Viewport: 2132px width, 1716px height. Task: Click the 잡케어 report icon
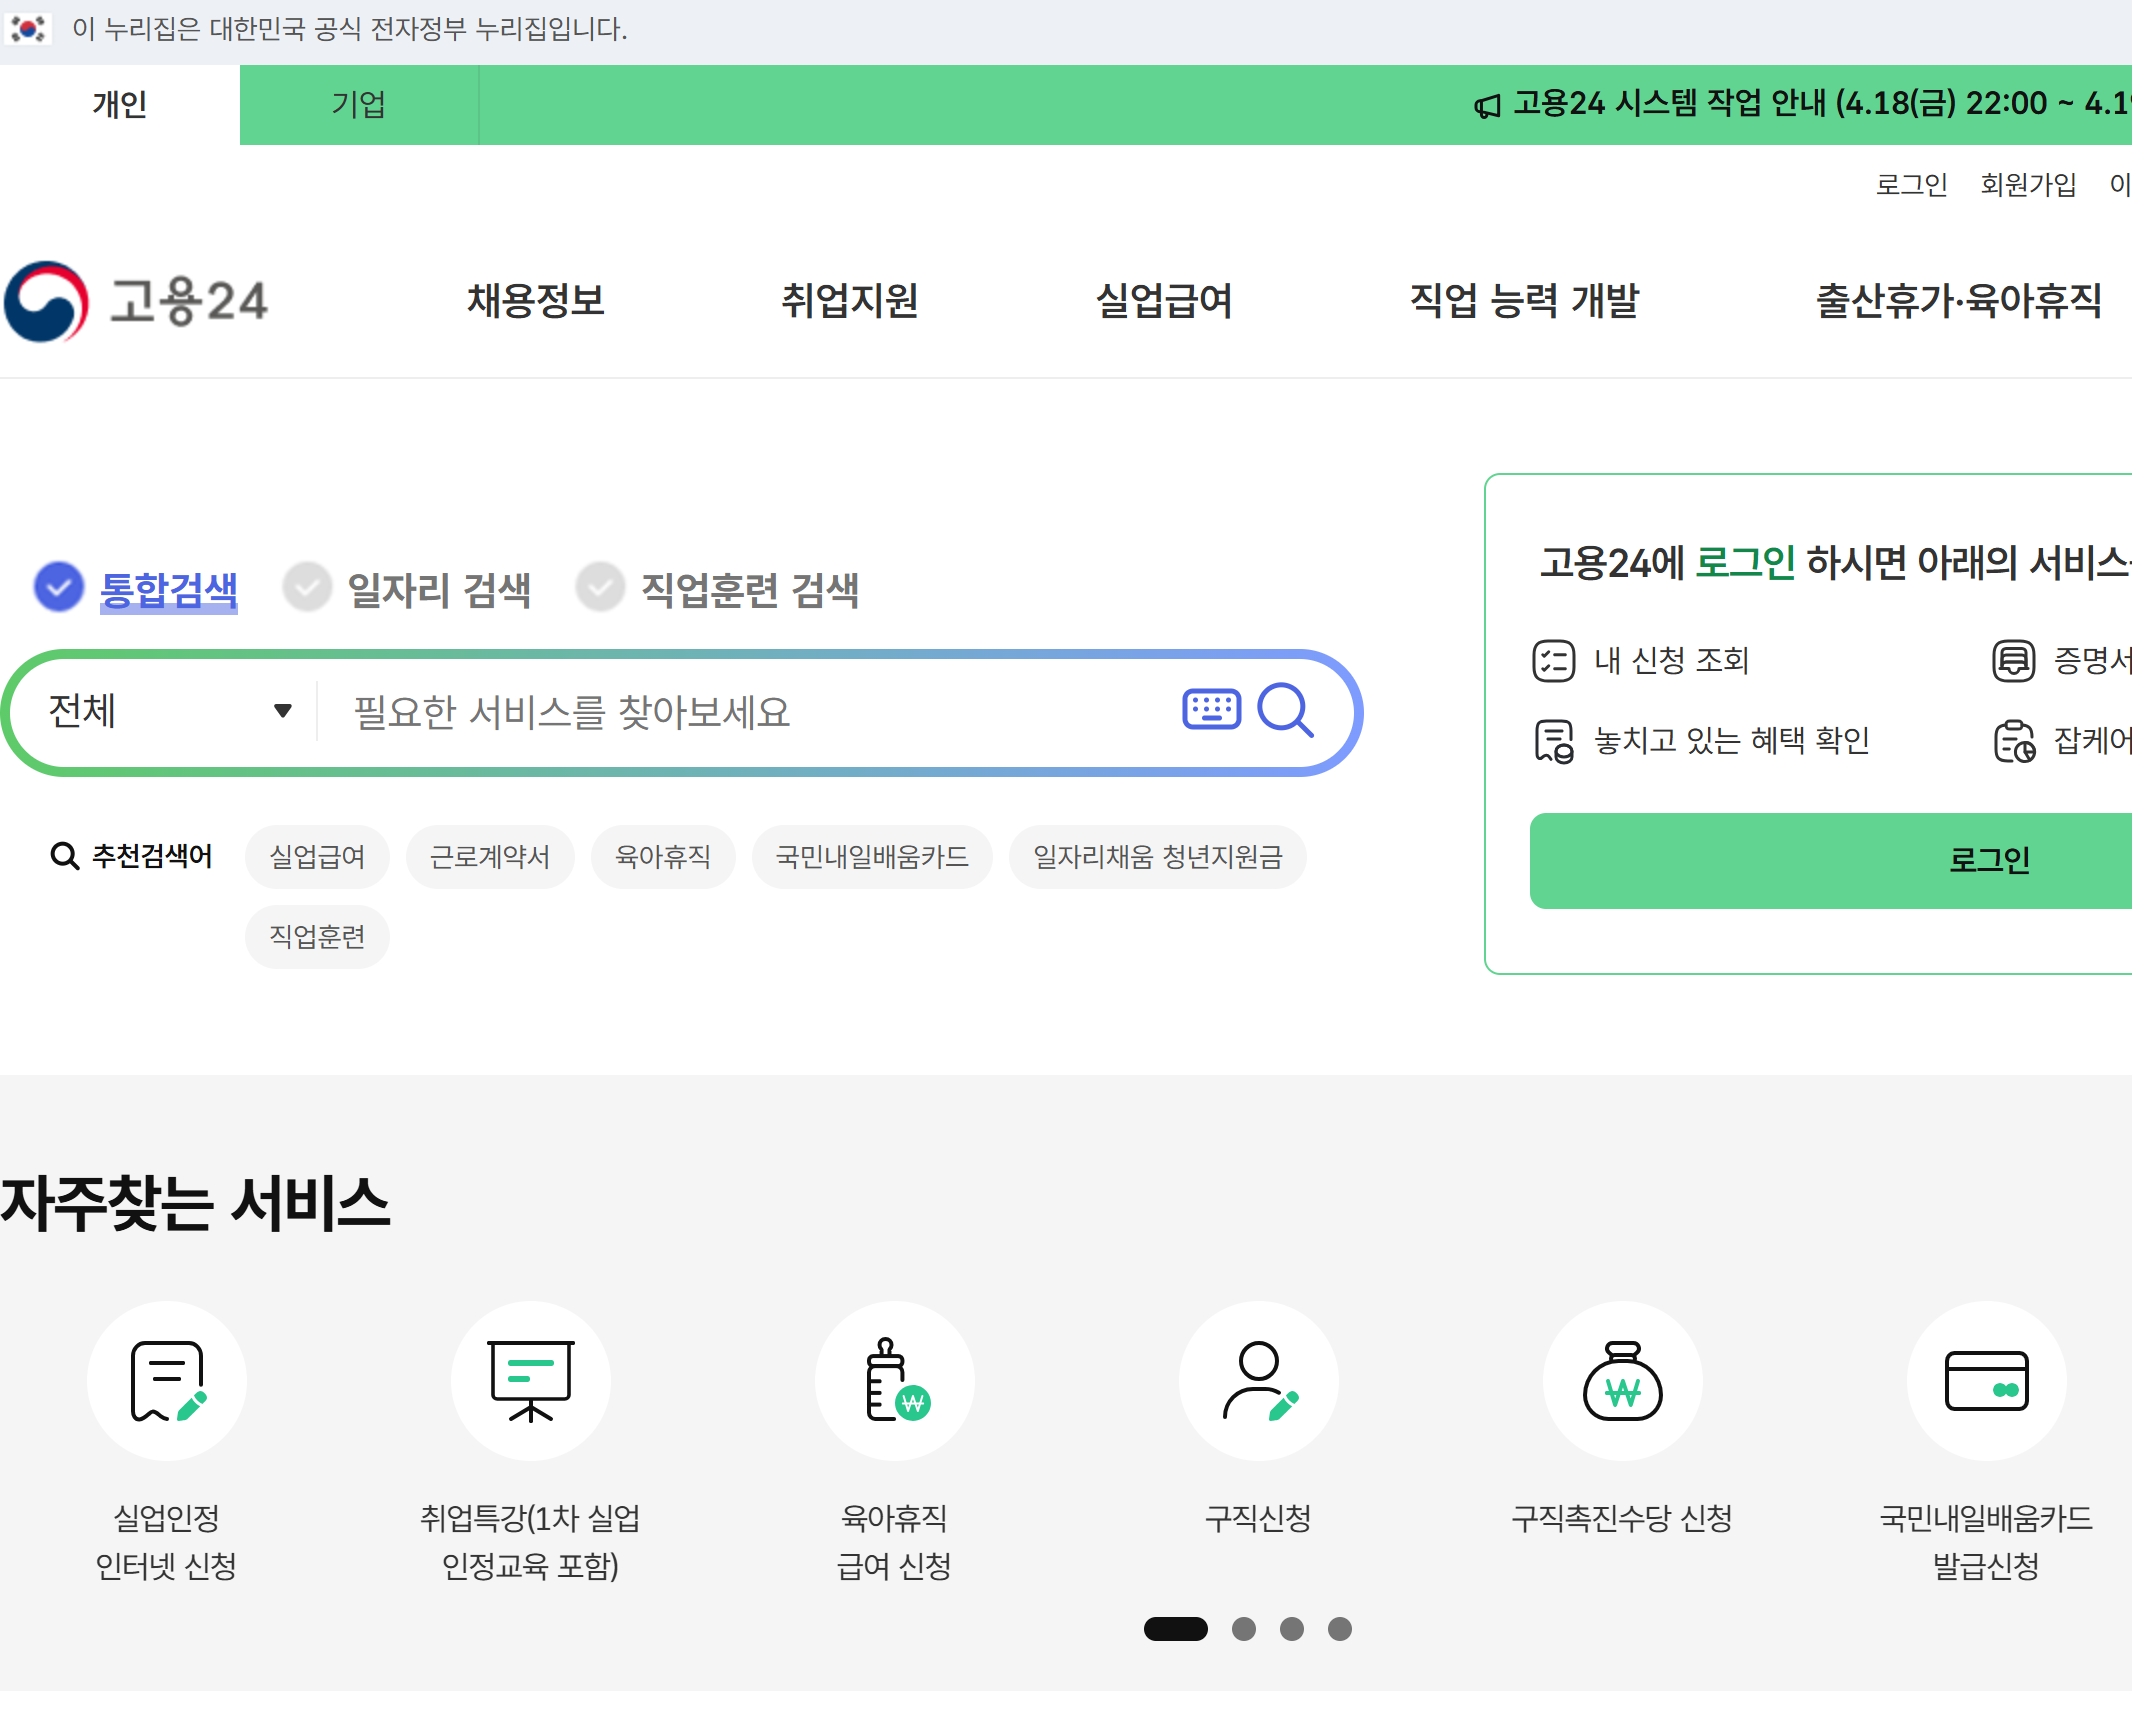pos(2014,741)
